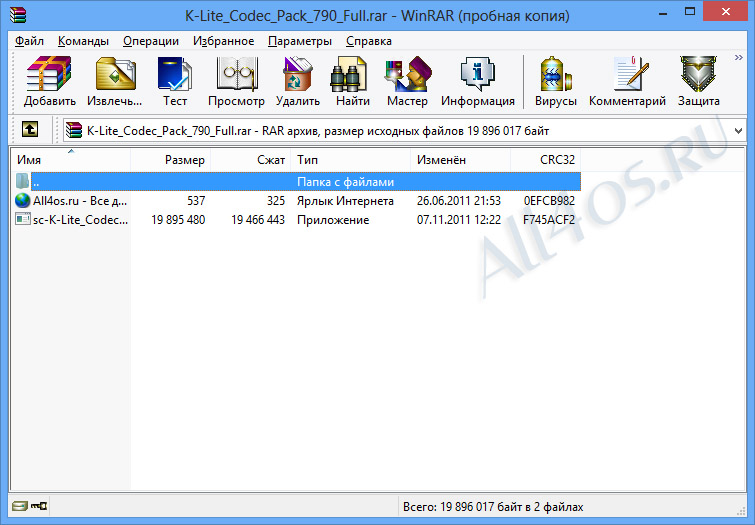
Task: Open the Файл menu
Action: (29, 41)
